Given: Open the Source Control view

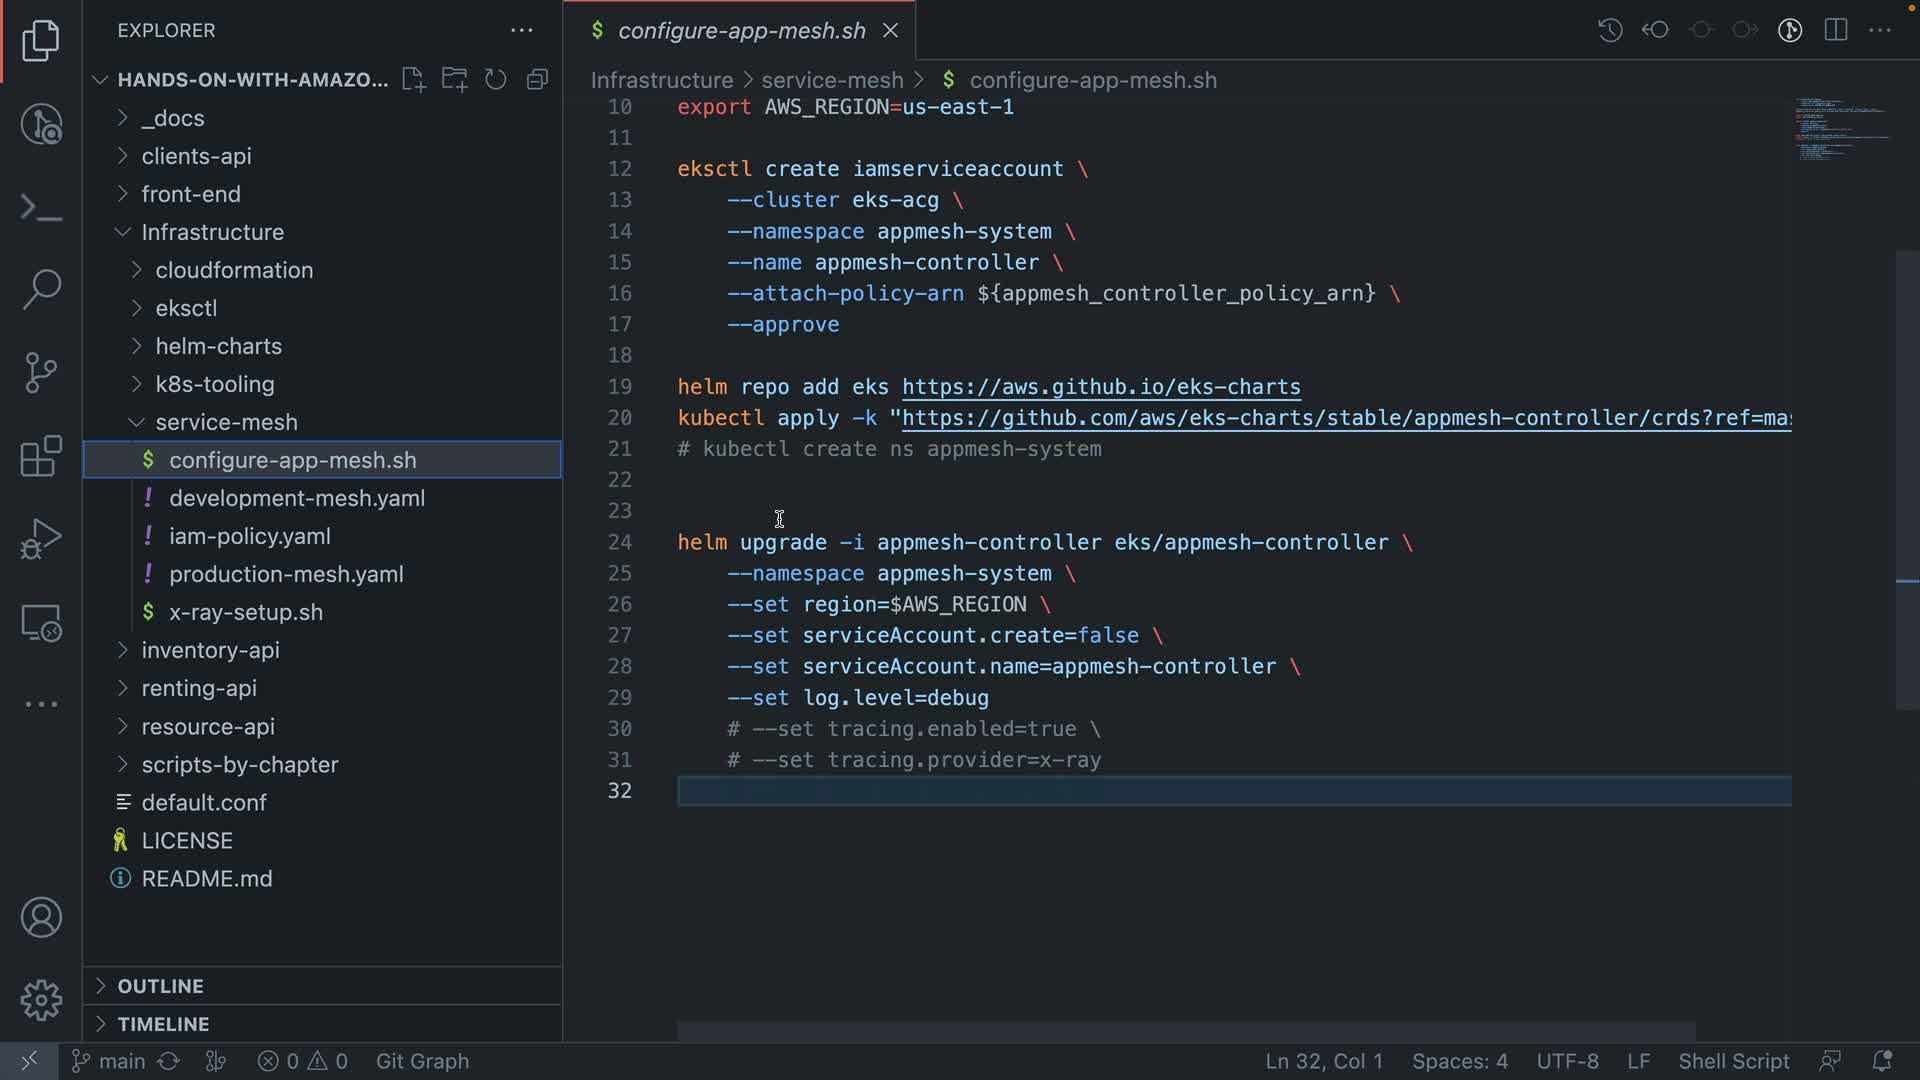Looking at the screenshot, I should click(41, 373).
